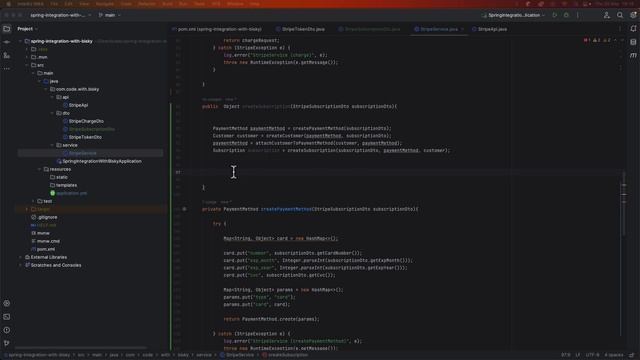
Task: Open the Project tool window icon
Action: (x=7, y=29)
